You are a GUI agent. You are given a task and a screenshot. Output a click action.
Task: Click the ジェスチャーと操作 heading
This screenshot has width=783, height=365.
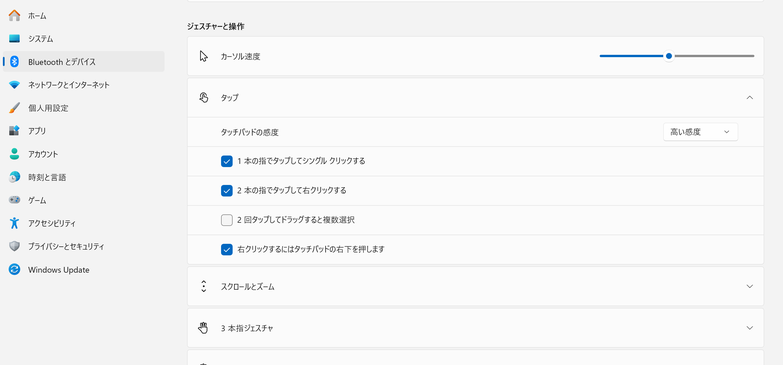tap(216, 26)
